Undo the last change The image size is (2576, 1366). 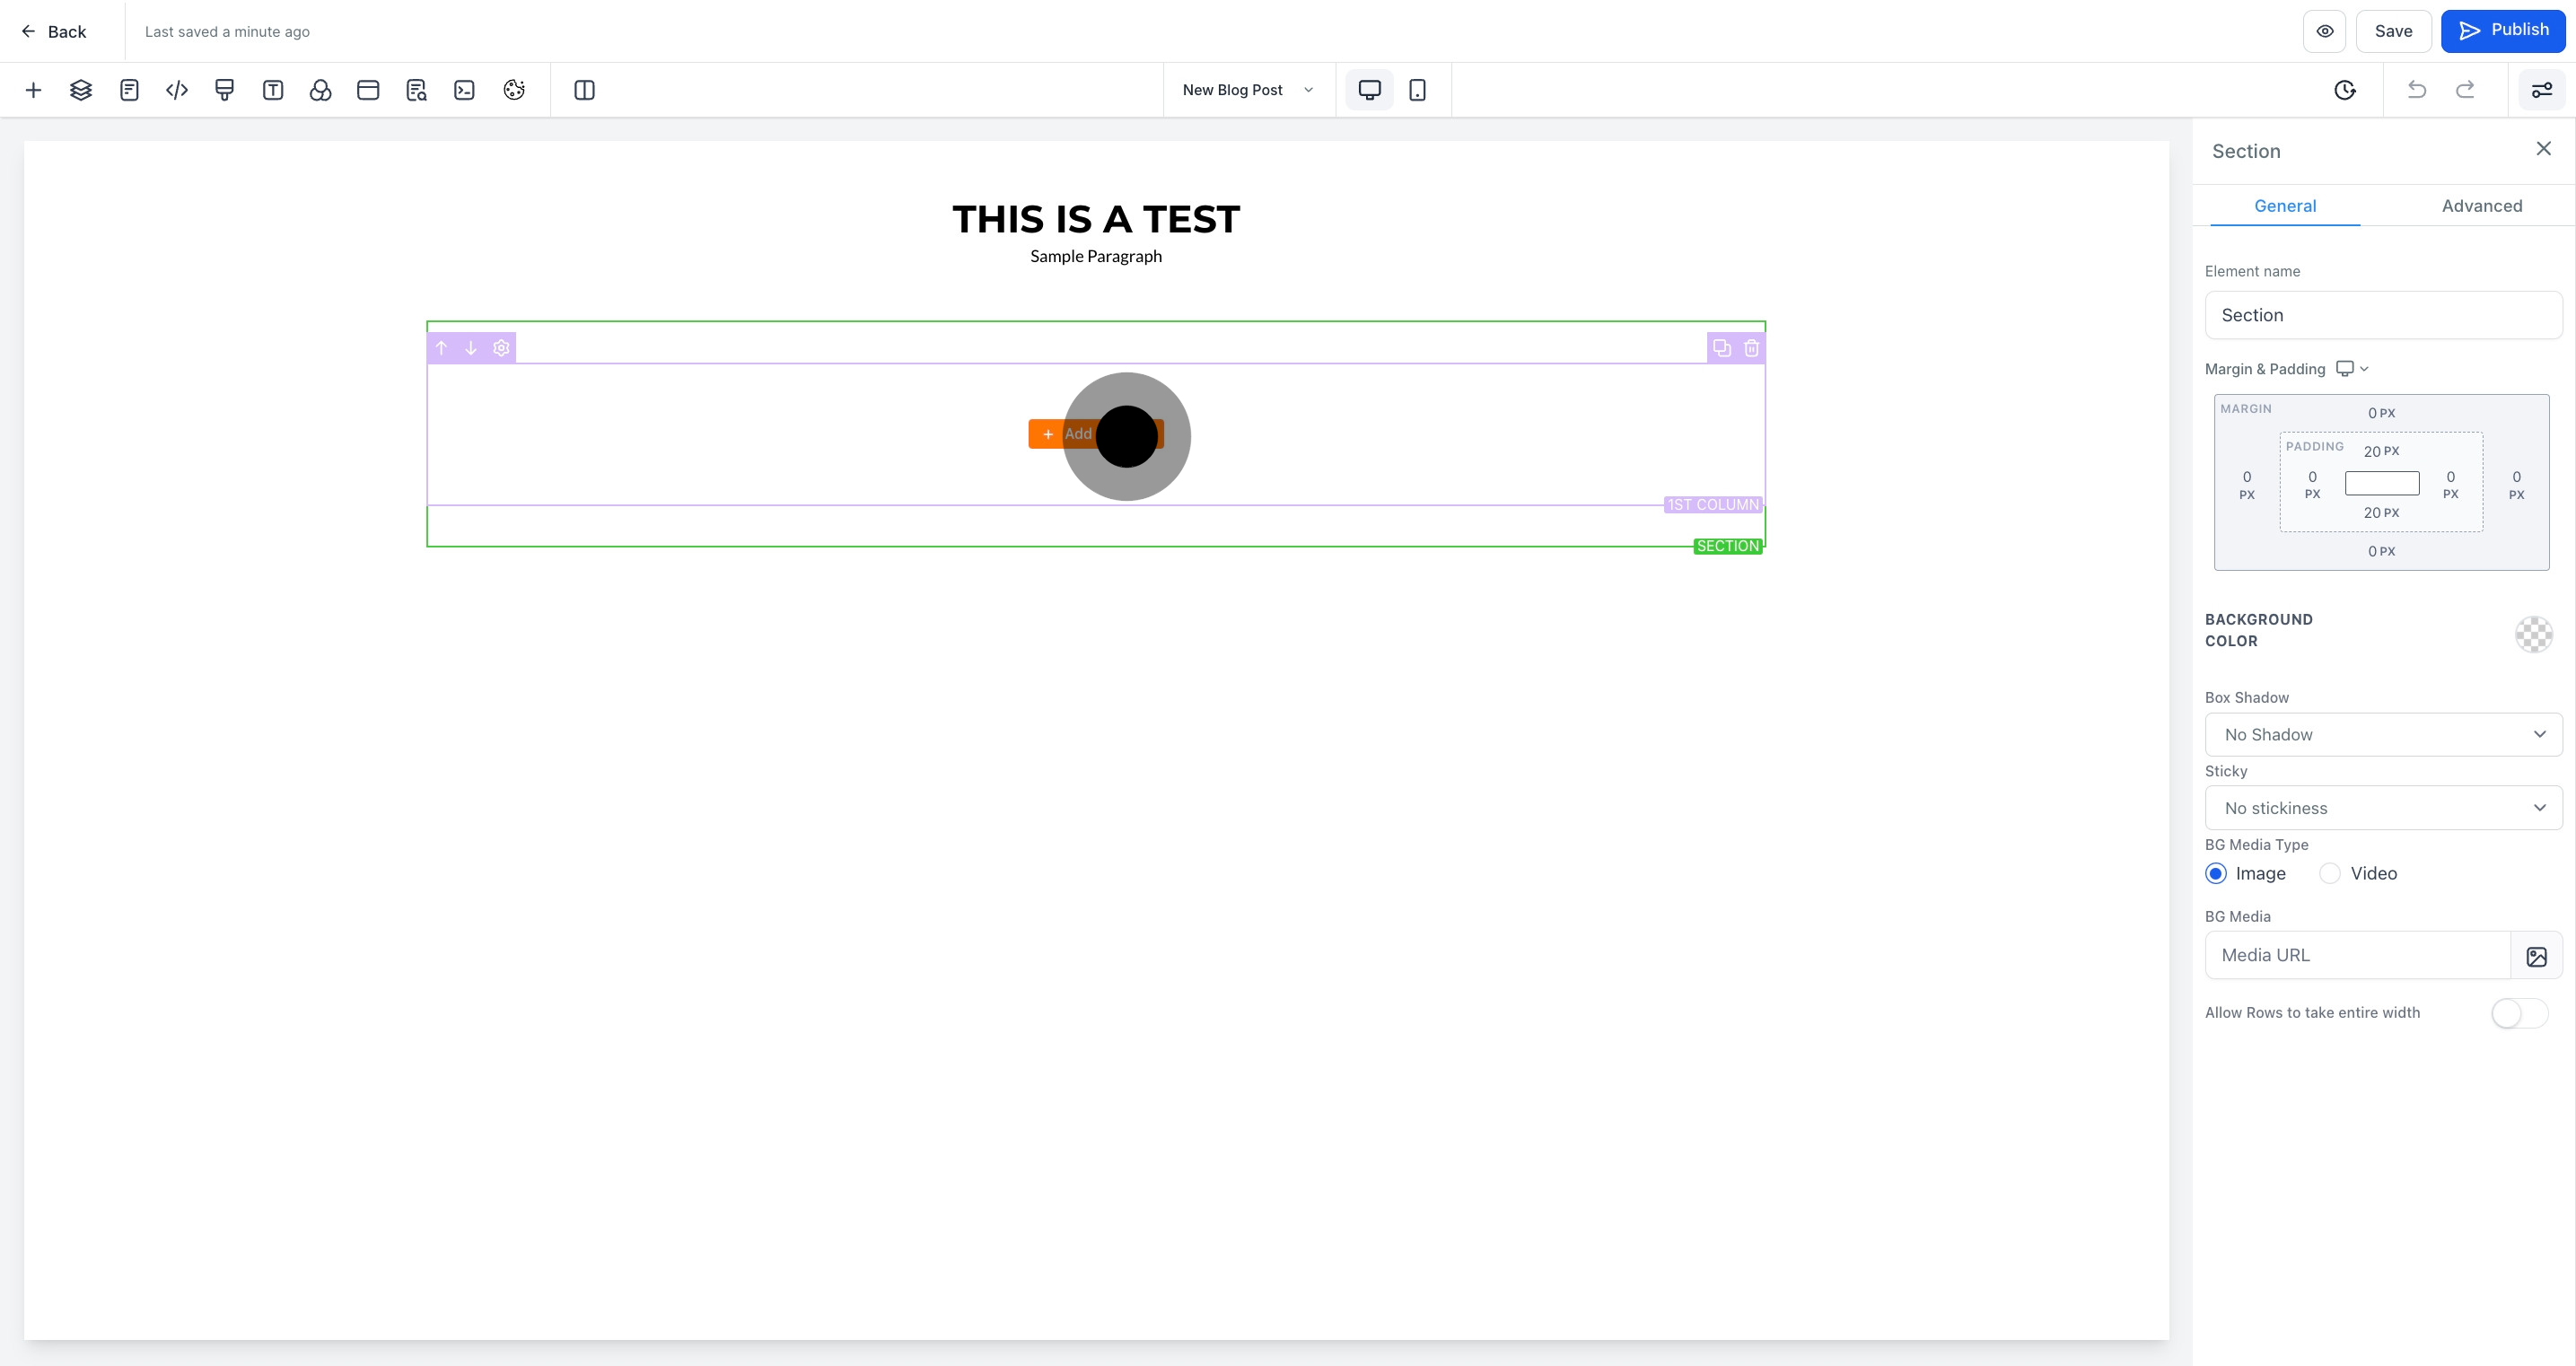pyautogui.click(x=2417, y=89)
